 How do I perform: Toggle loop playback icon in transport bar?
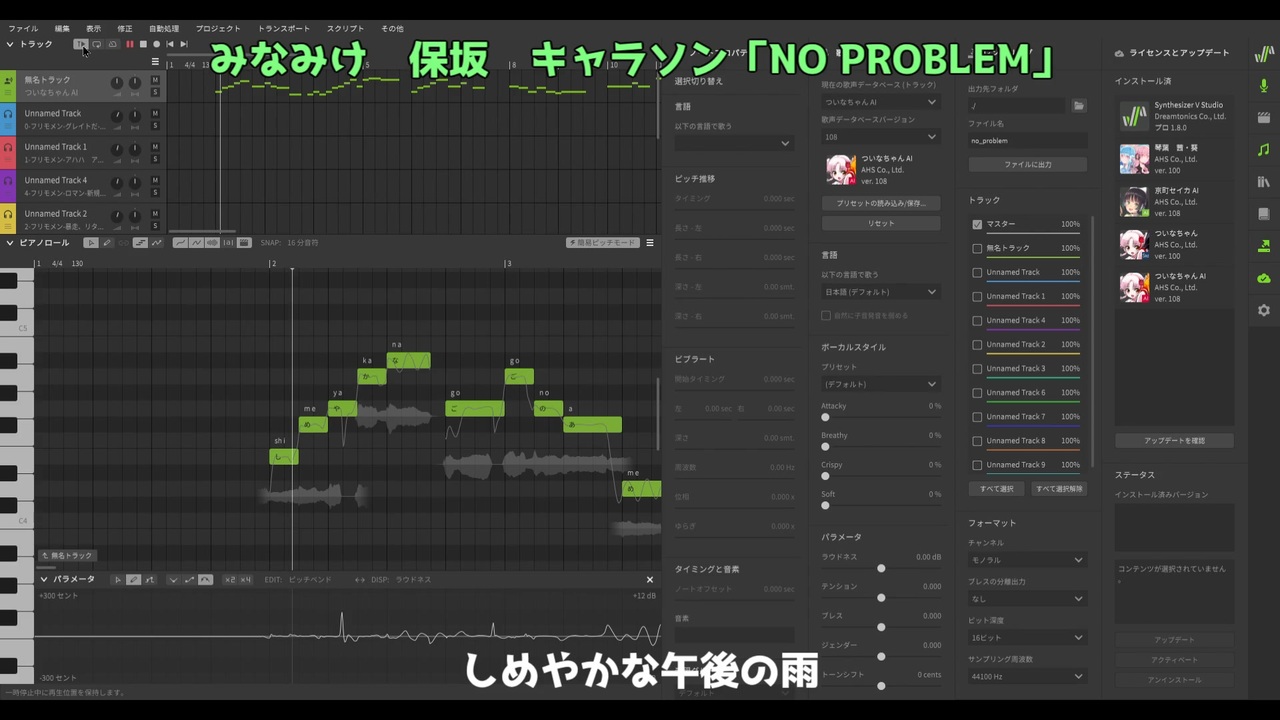pos(97,44)
